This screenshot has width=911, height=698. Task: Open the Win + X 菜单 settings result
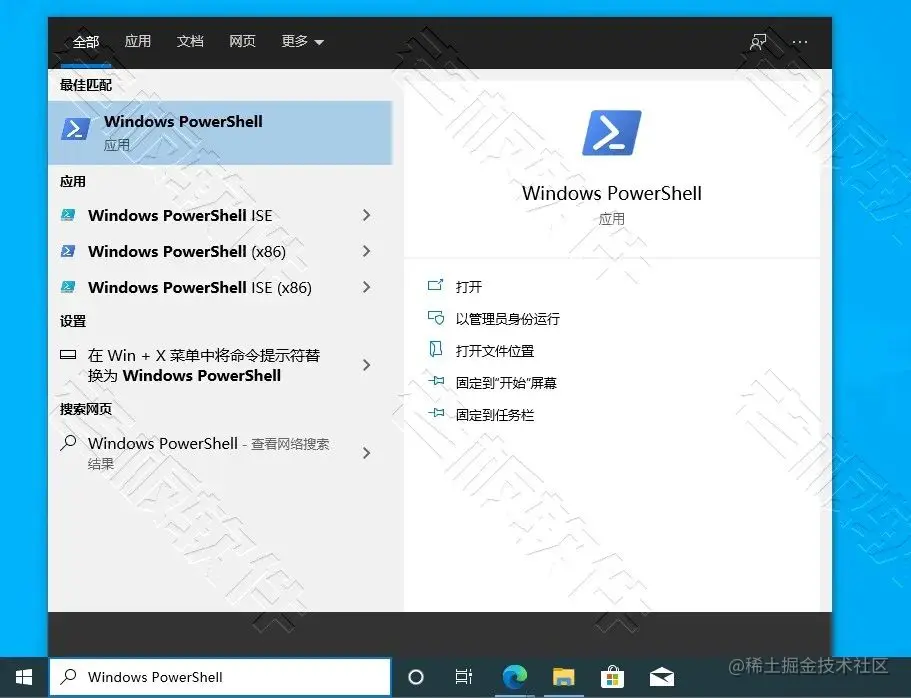click(x=220, y=365)
